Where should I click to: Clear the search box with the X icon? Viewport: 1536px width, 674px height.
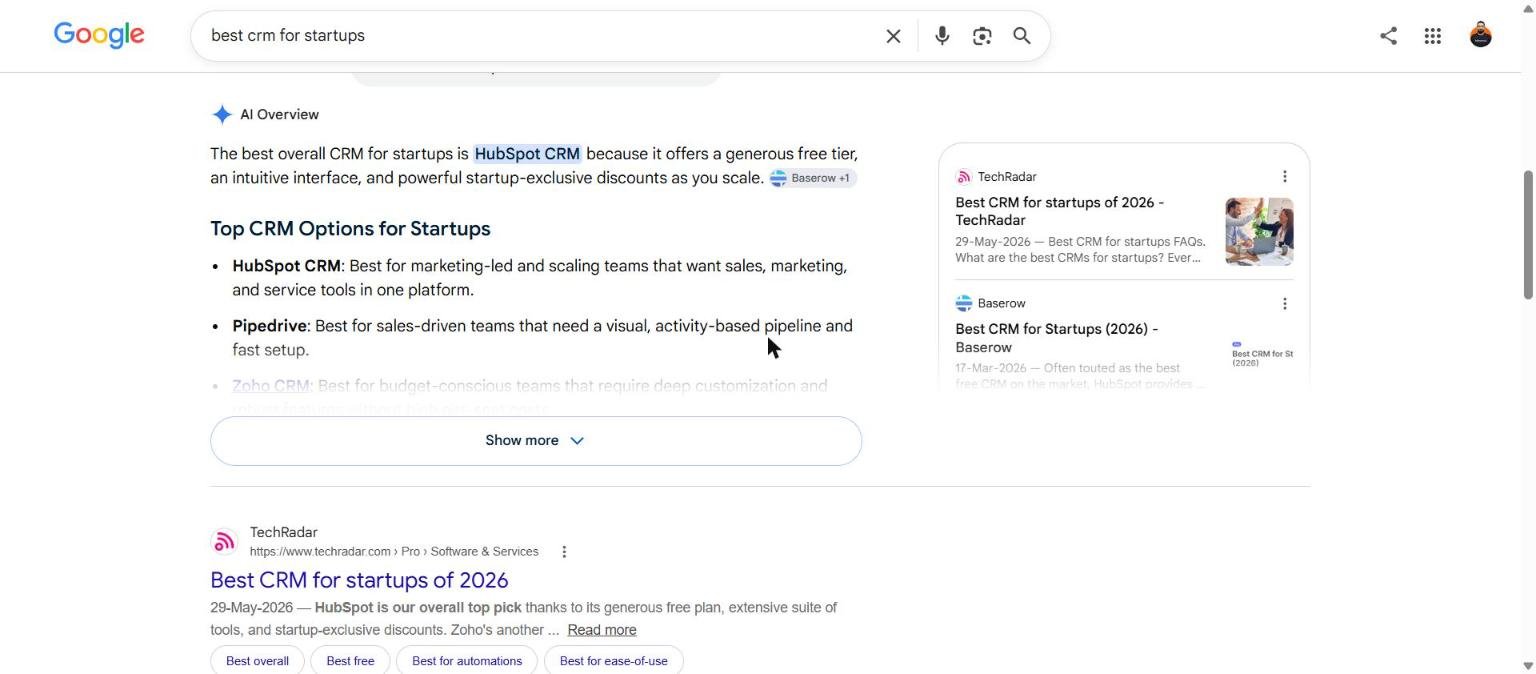tap(893, 36)
